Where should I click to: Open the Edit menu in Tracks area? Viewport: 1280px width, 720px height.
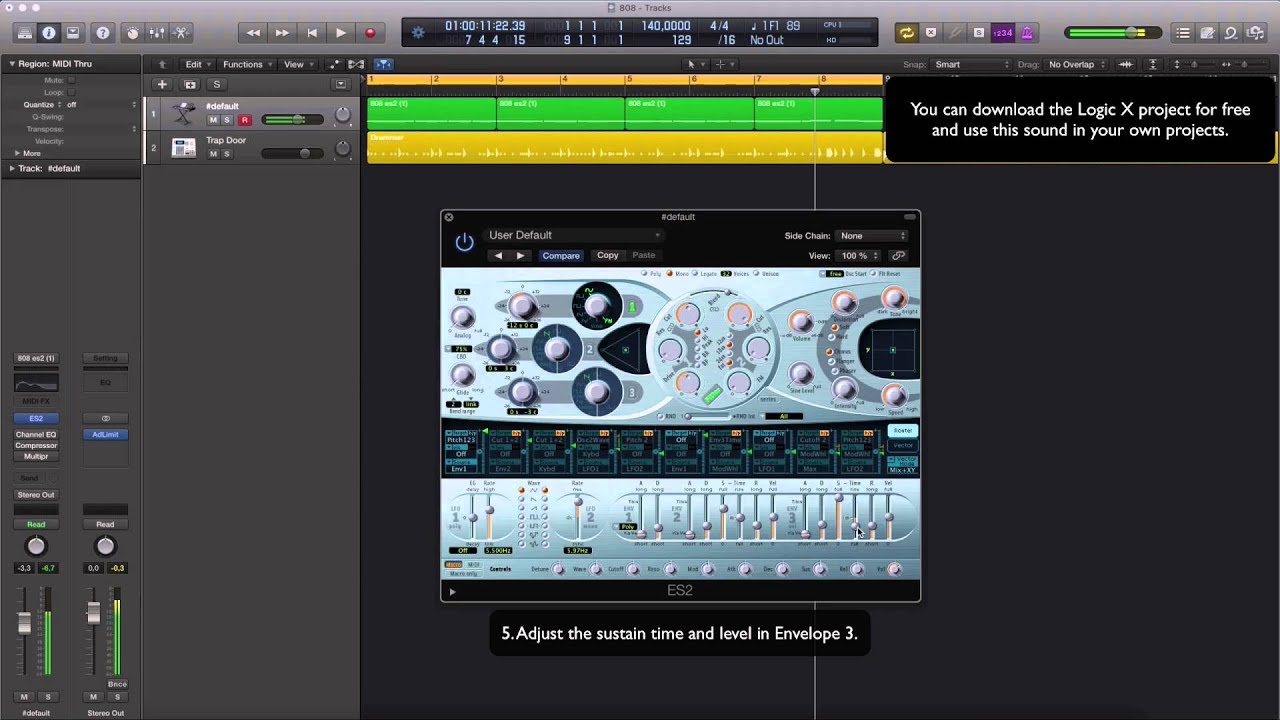[197, 64]
